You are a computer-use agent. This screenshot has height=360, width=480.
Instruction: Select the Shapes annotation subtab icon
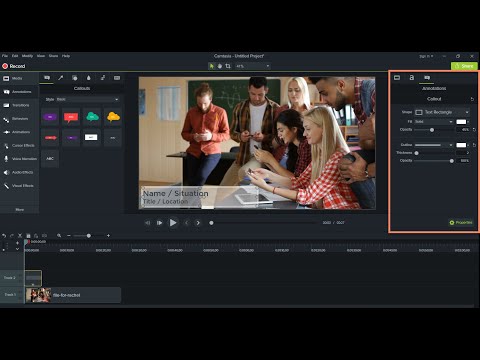[x=75, y=78]
